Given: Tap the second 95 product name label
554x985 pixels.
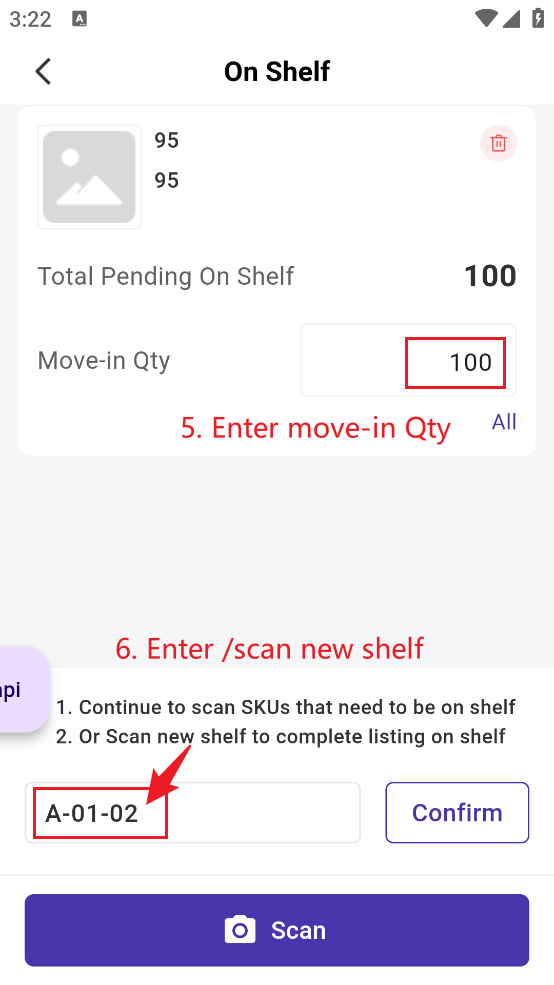Looking at the screenshot, I should coord(167,180).
